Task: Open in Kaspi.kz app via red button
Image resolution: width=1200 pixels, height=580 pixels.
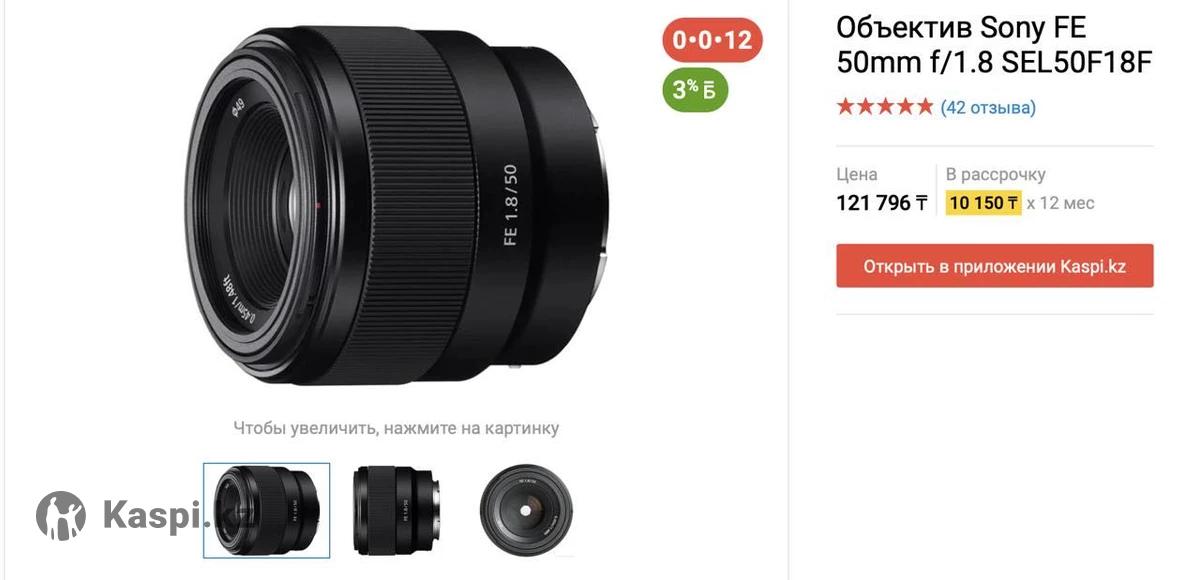Action: tap(995, 266)
